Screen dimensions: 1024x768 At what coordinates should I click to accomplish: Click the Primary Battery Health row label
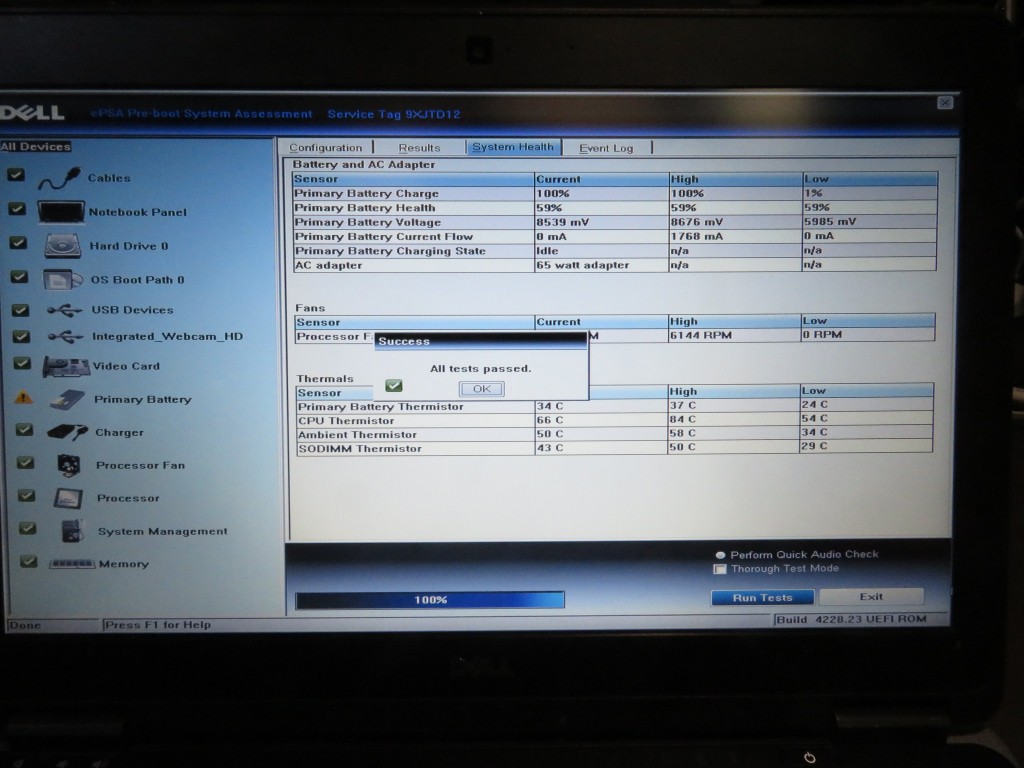tap(364, 208)
